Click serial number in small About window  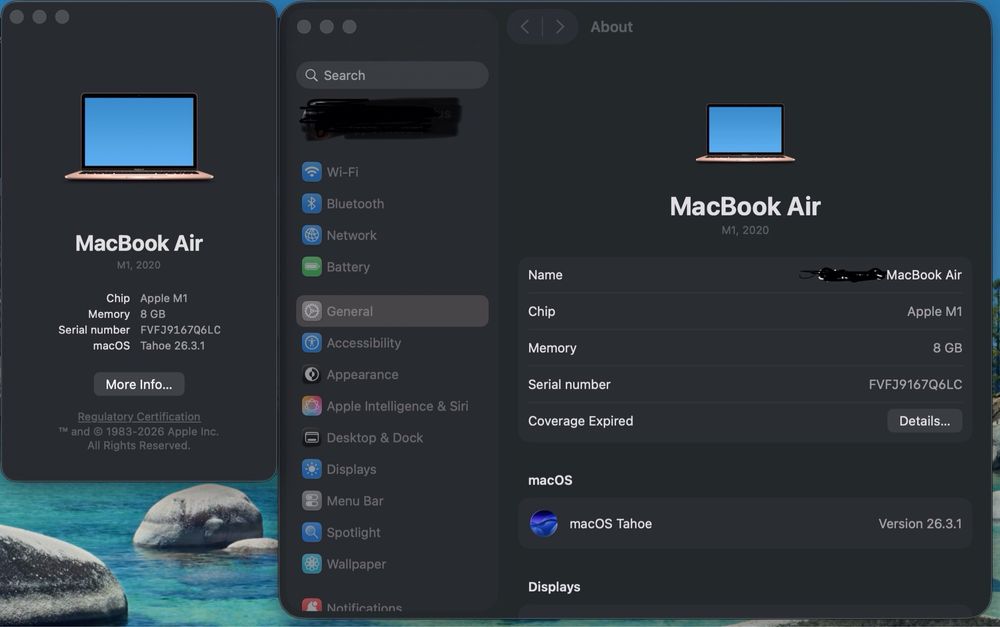[x=180, y=330]
